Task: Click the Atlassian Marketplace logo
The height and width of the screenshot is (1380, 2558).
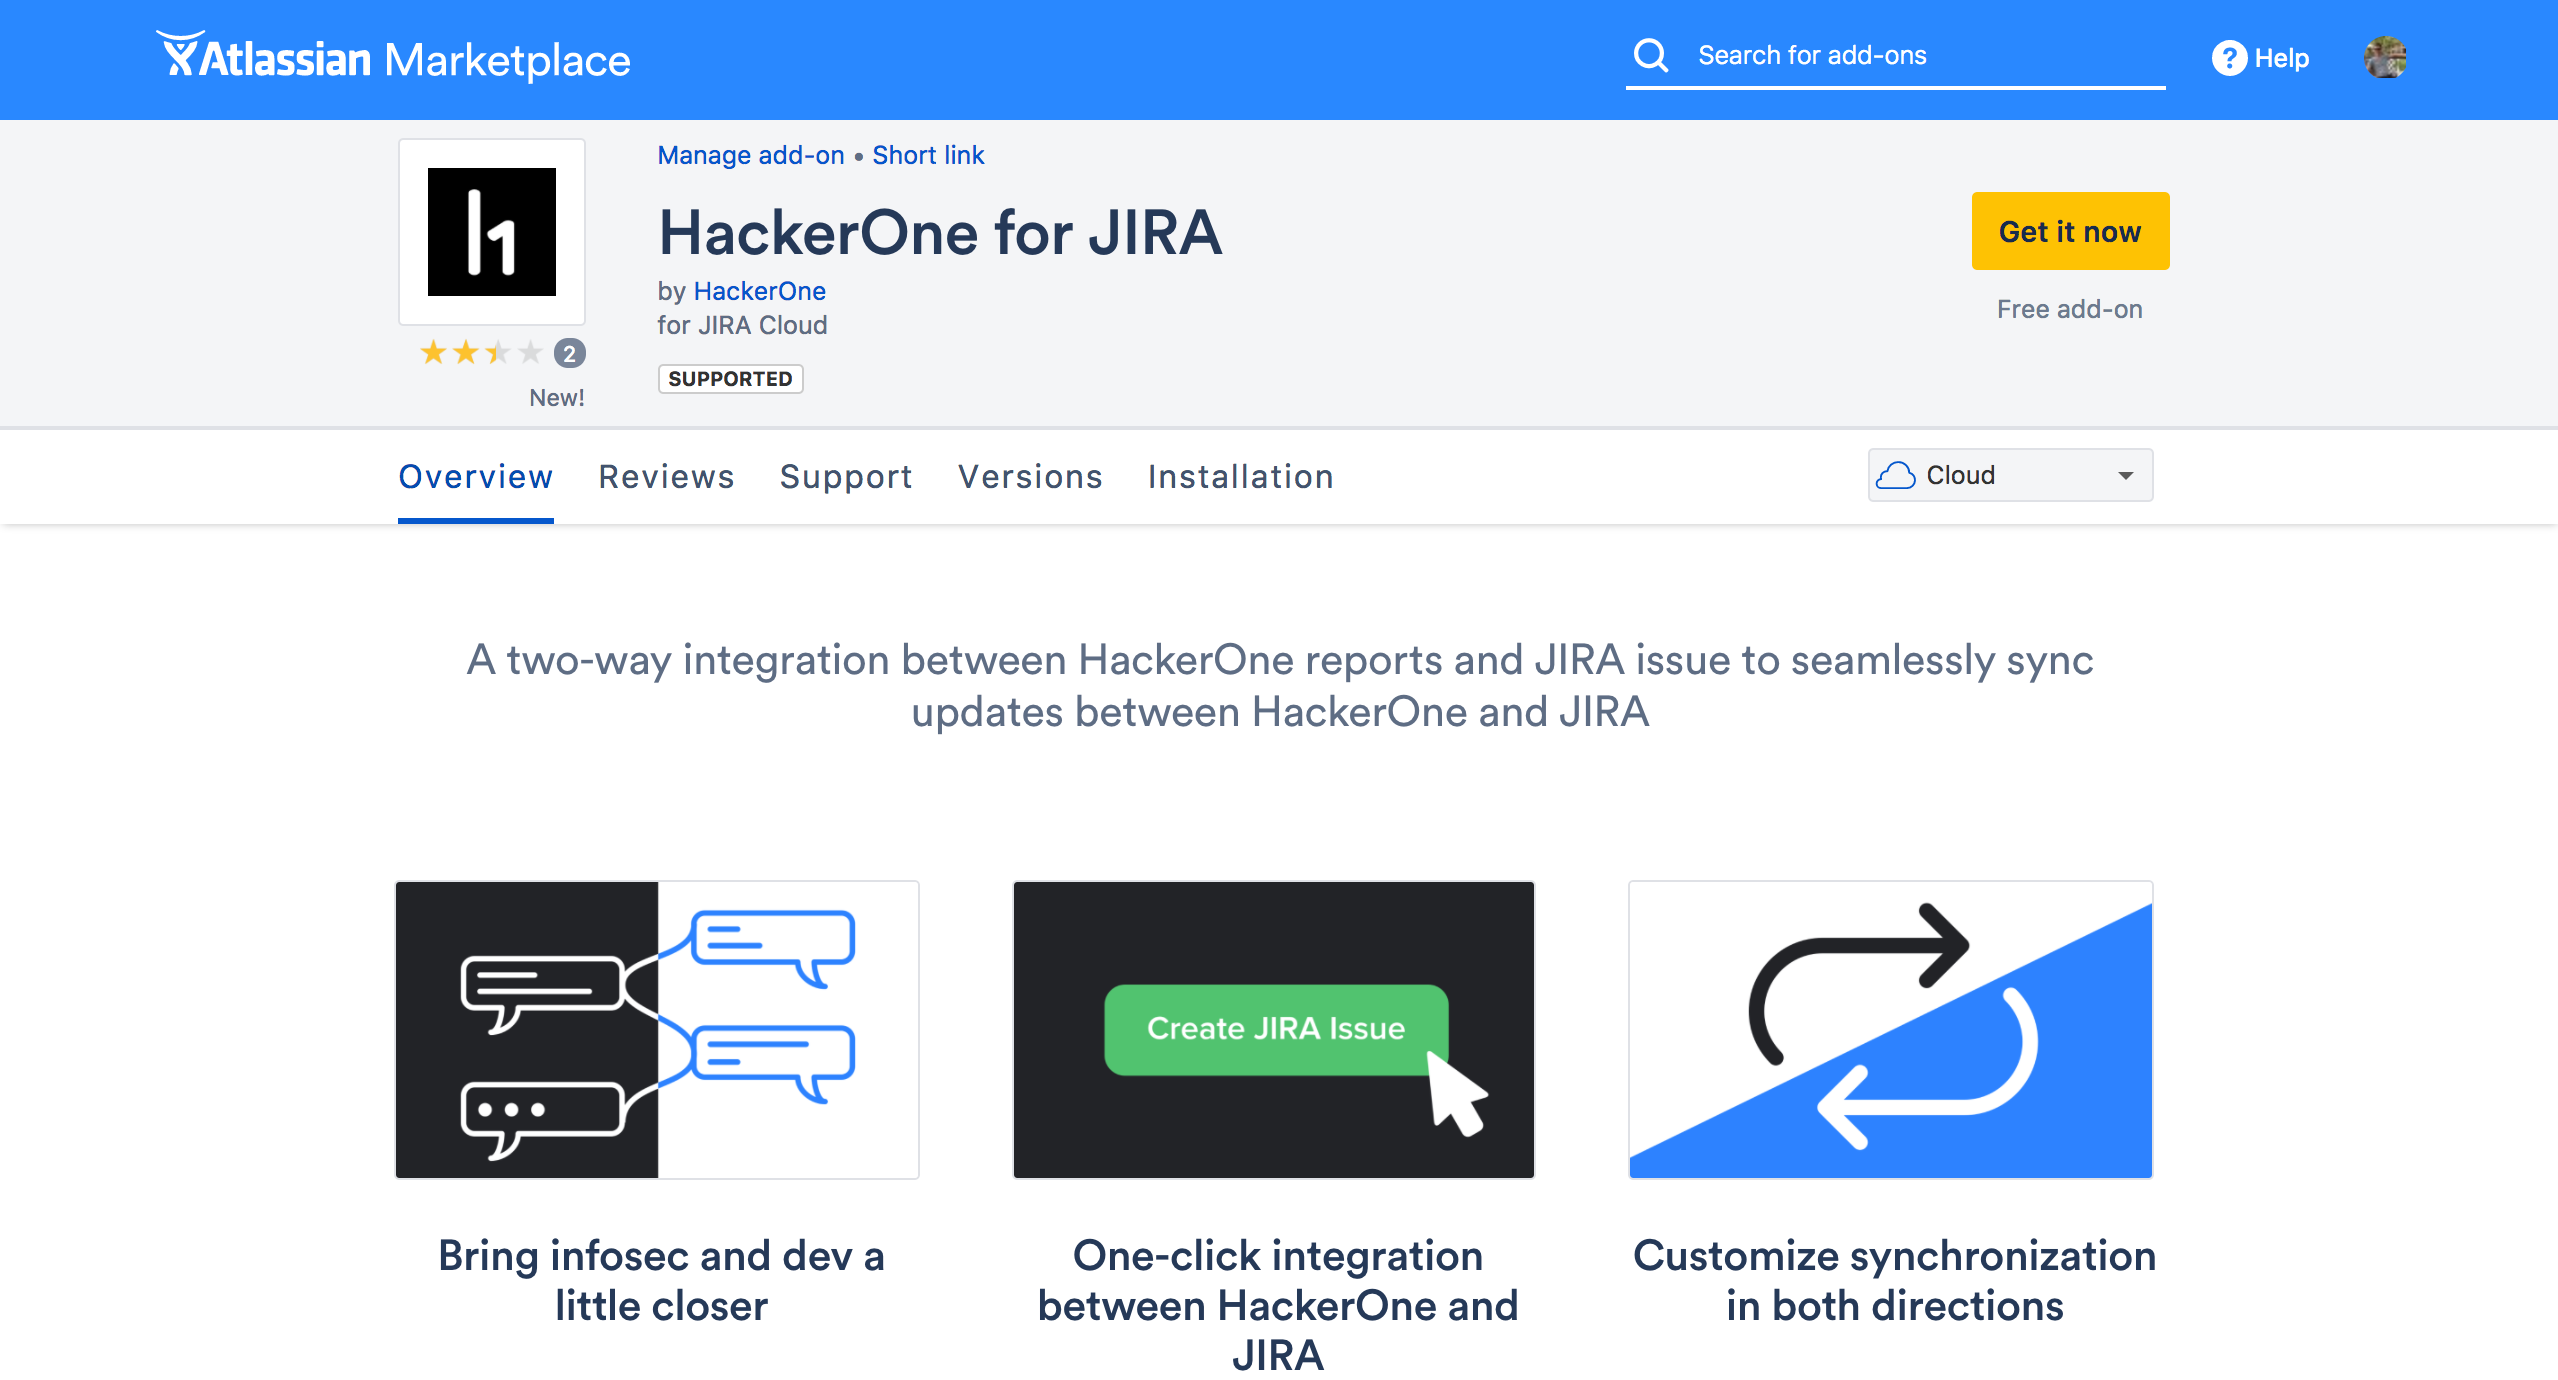Action: point(393,58)
